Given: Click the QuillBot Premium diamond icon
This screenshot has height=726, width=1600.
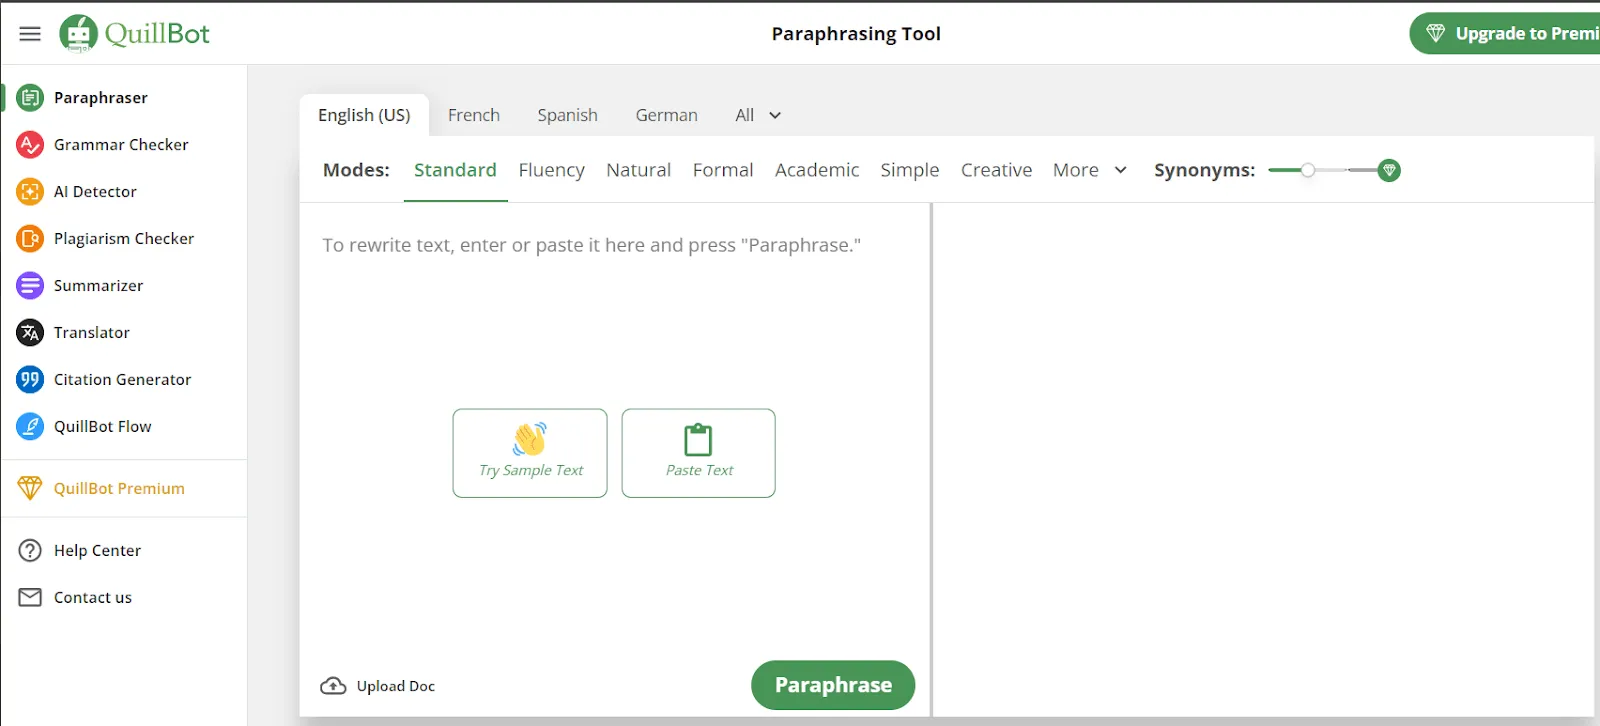Looking at the screenshot, I should click(x=30, y=488).
